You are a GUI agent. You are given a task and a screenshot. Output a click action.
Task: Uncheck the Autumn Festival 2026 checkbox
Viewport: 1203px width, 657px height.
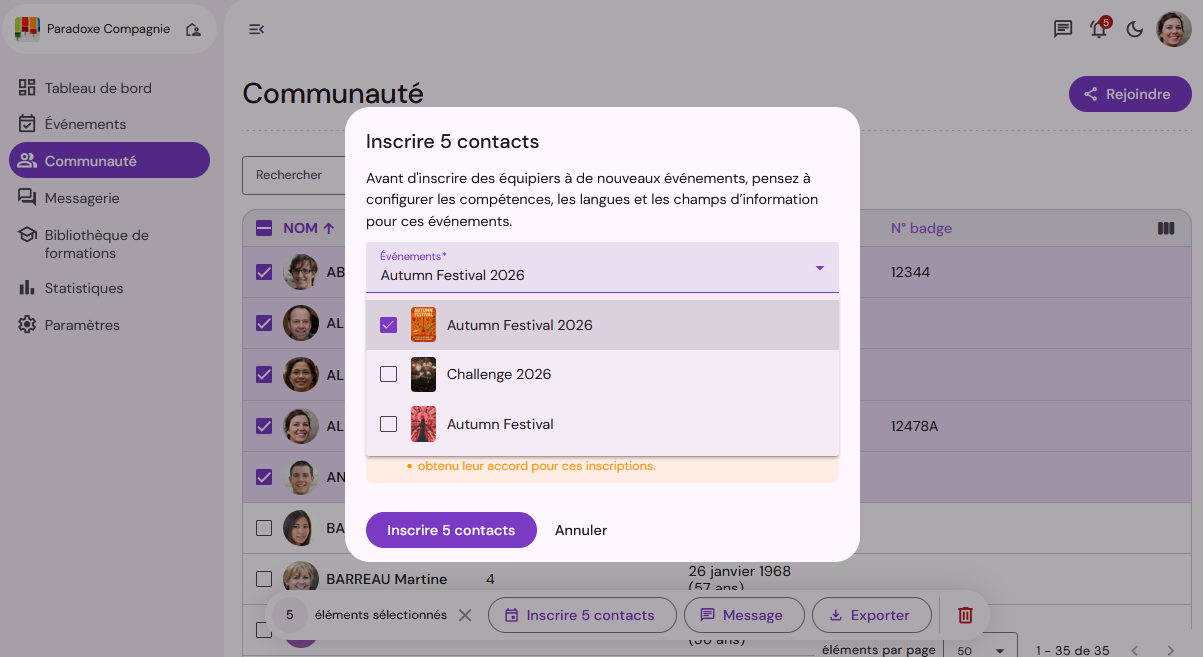click(x=389, y=325)
